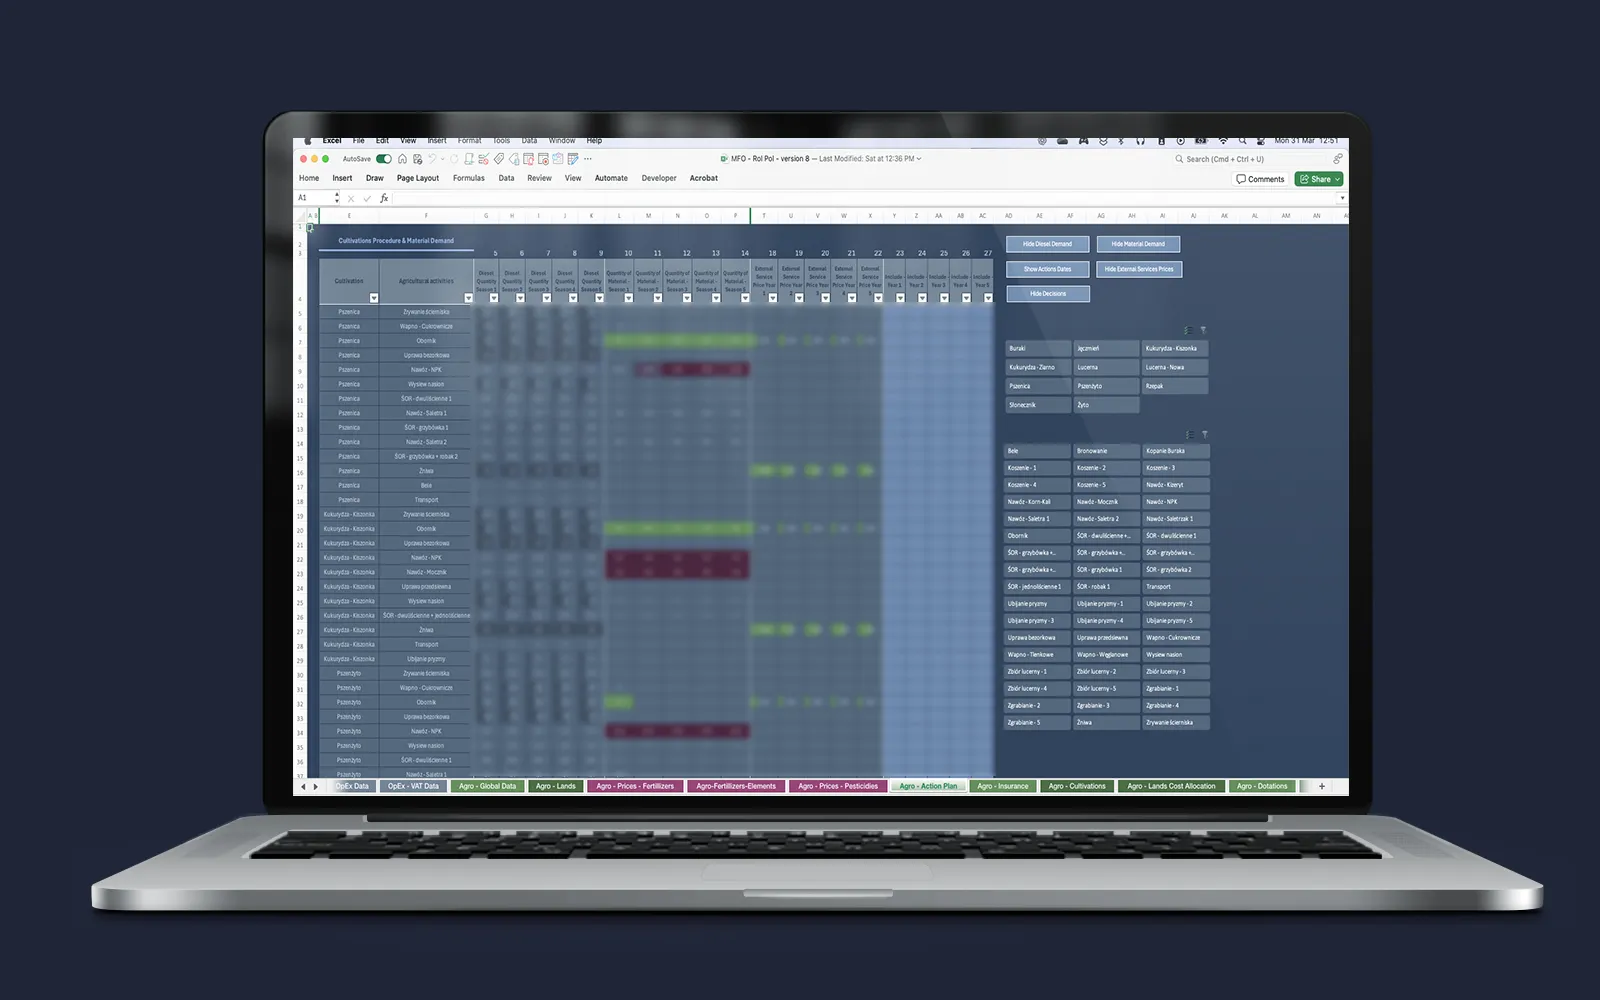Click the Wi-Fi icon in menu bar
1600x1000 pixels.
point(1222,141)
